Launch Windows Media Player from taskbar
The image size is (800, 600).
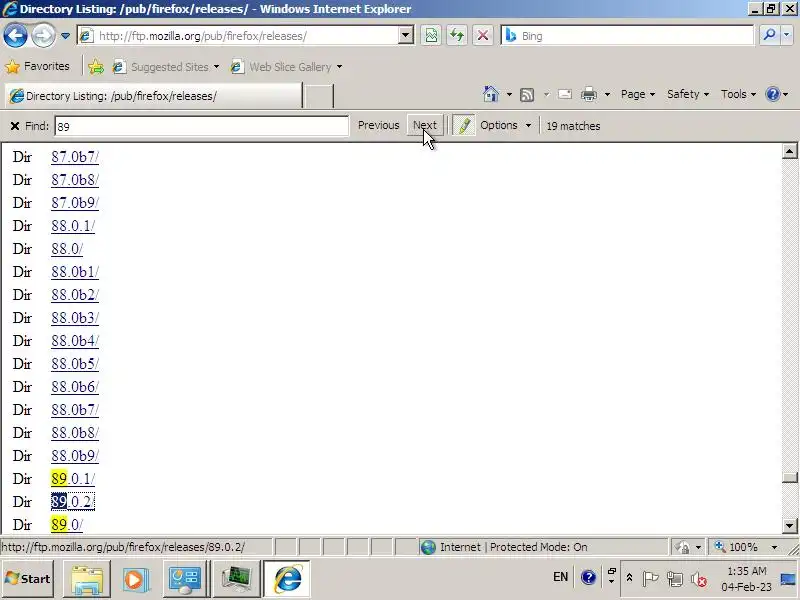135,580
